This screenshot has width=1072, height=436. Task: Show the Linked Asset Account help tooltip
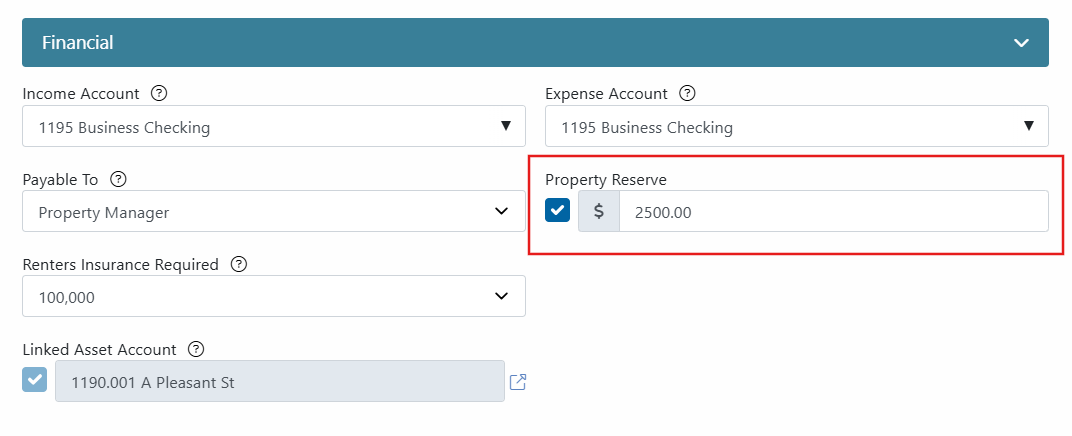click(x=196, y=350)
